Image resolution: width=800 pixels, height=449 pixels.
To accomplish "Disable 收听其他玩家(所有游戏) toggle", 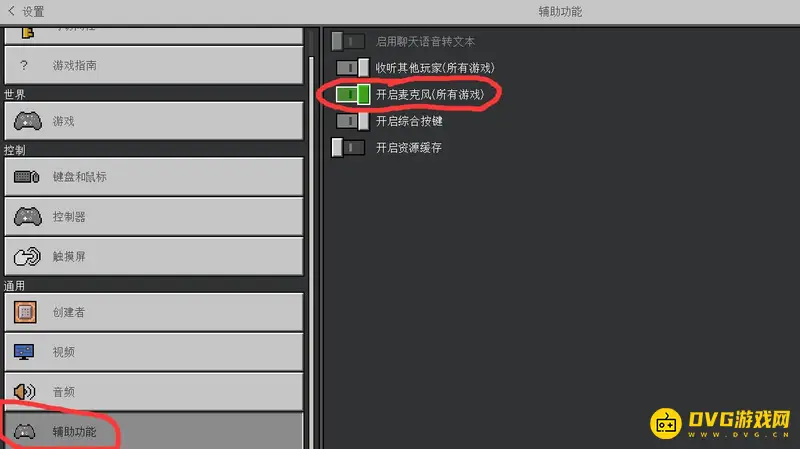I will 352,68.
